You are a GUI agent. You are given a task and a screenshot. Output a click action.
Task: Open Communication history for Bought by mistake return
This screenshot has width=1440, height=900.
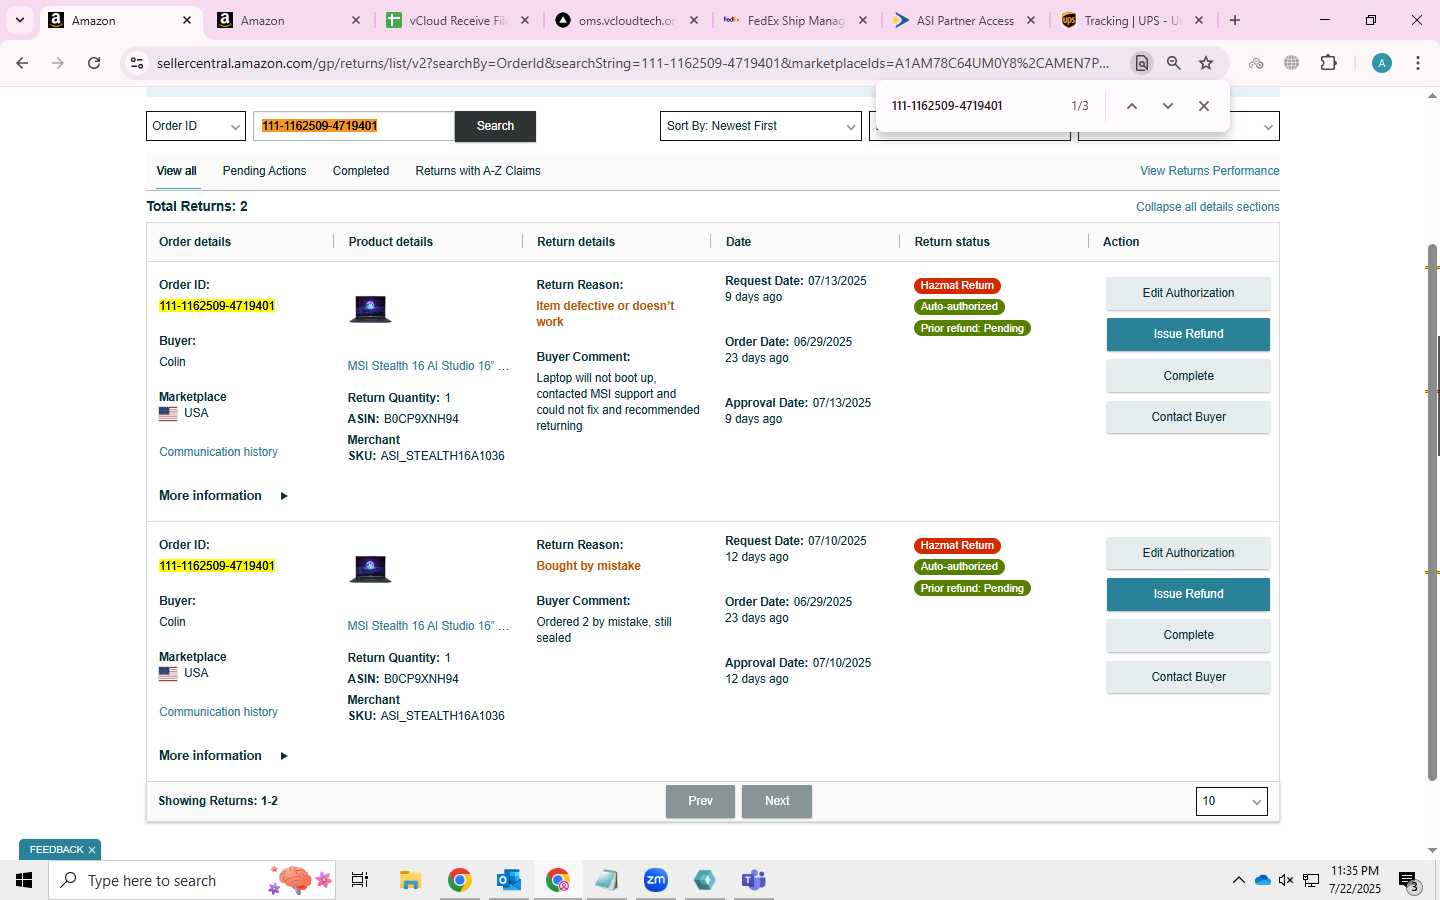tap(218, 712)
